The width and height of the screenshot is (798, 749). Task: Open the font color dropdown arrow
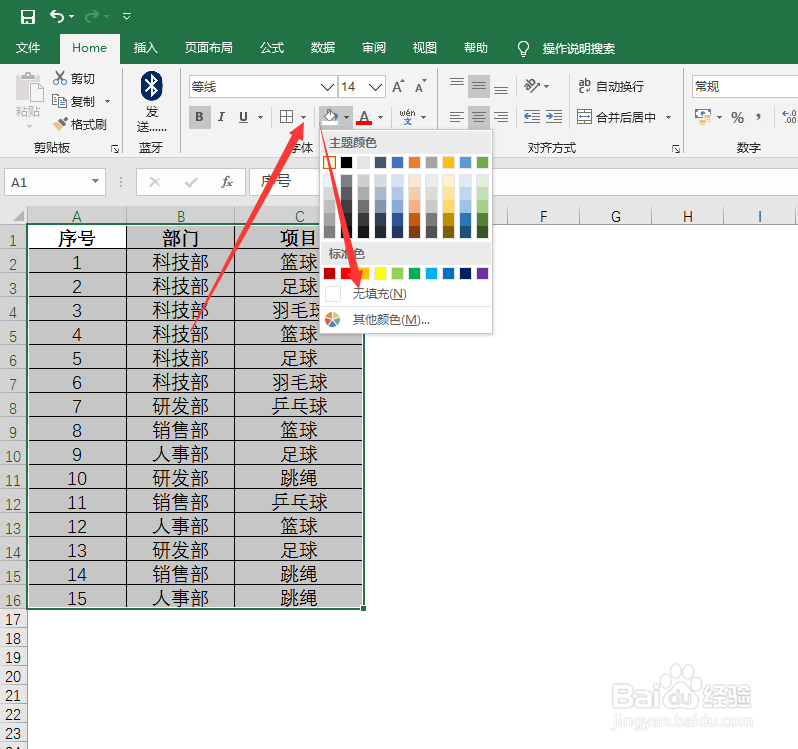click(x=381, y=118)
